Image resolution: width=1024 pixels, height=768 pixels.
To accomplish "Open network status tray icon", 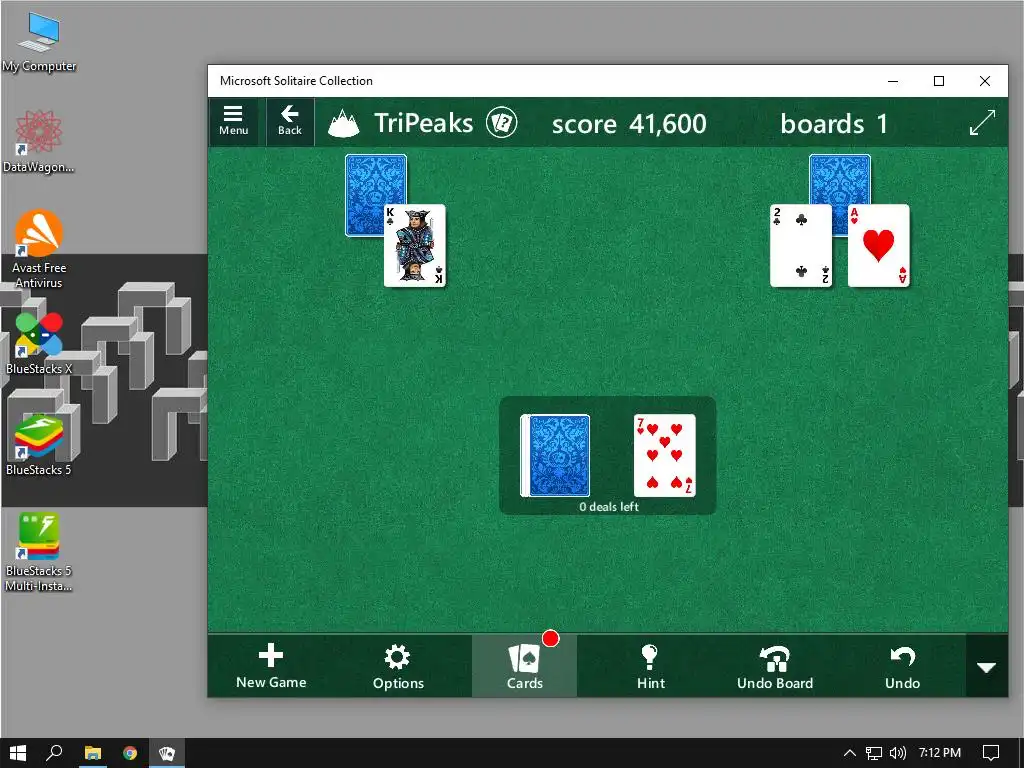I will (x=873, y=753).
